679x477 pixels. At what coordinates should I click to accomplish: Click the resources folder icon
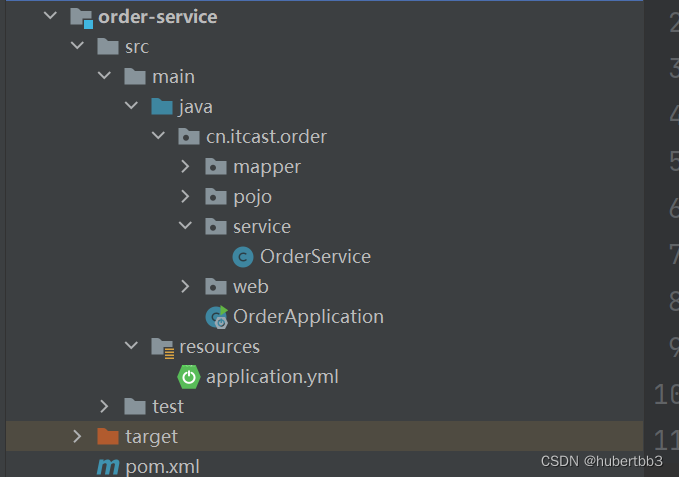pyautogui.click(x=163, y=348)
